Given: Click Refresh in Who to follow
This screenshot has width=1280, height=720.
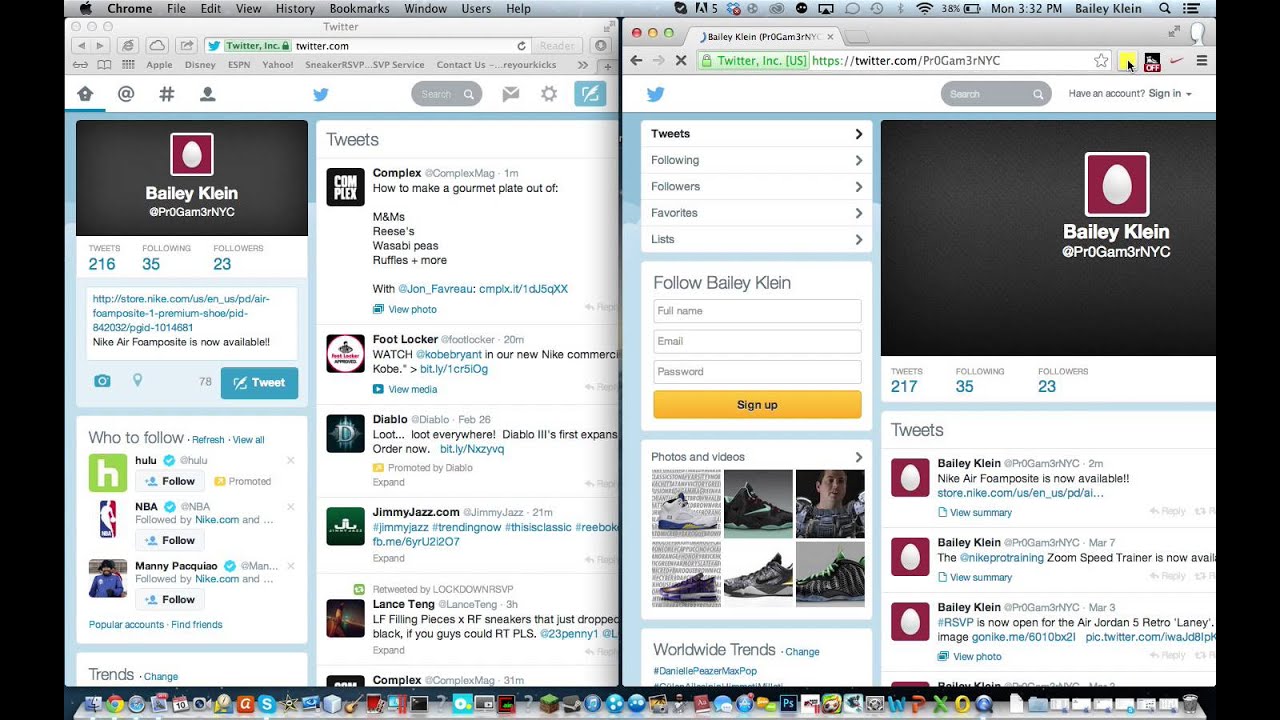Looking at the screenshot, I should click(208, 440).
